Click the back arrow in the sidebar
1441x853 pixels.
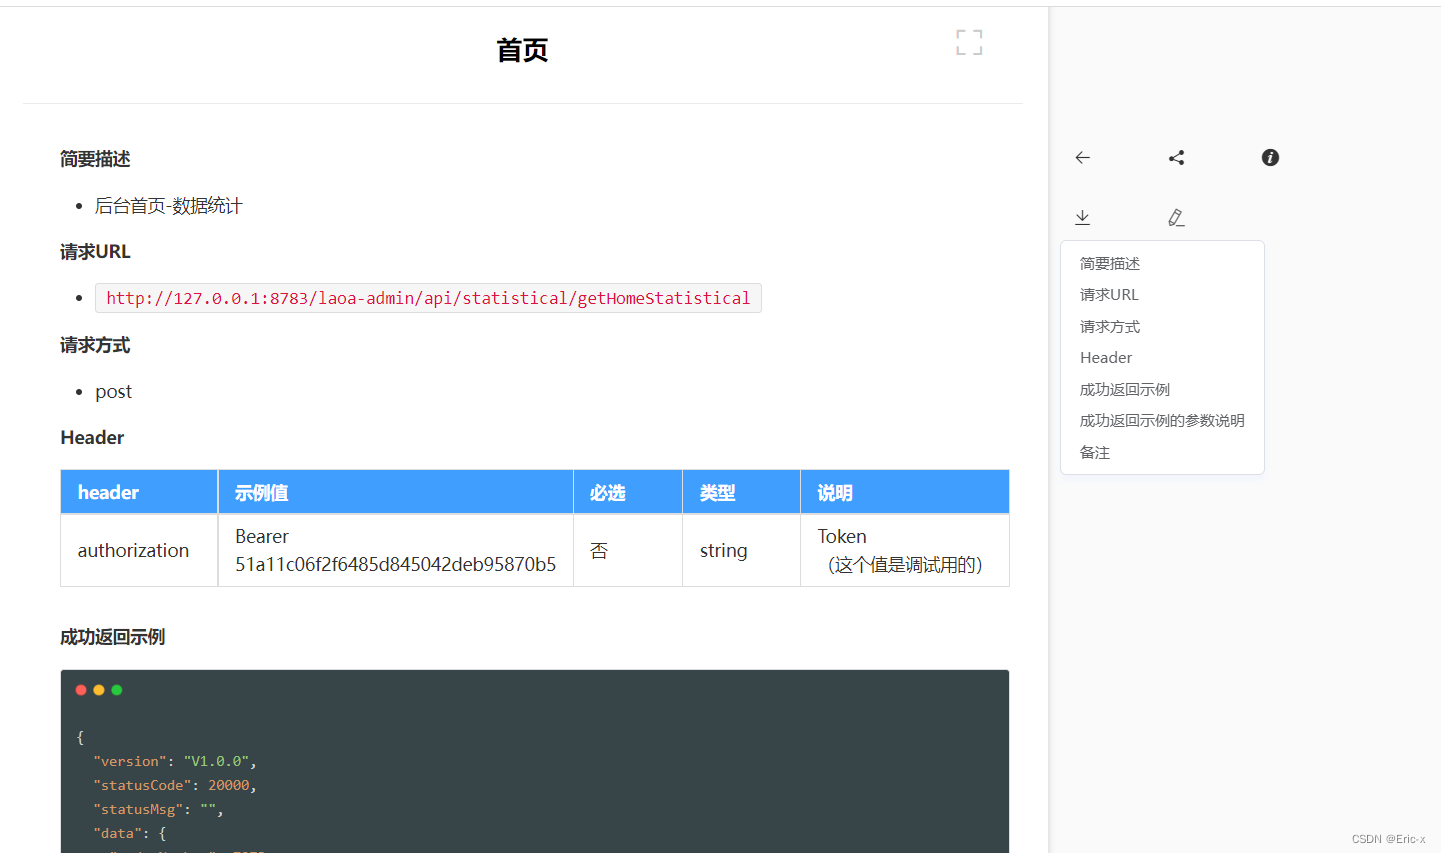[x=1082, y=157]
